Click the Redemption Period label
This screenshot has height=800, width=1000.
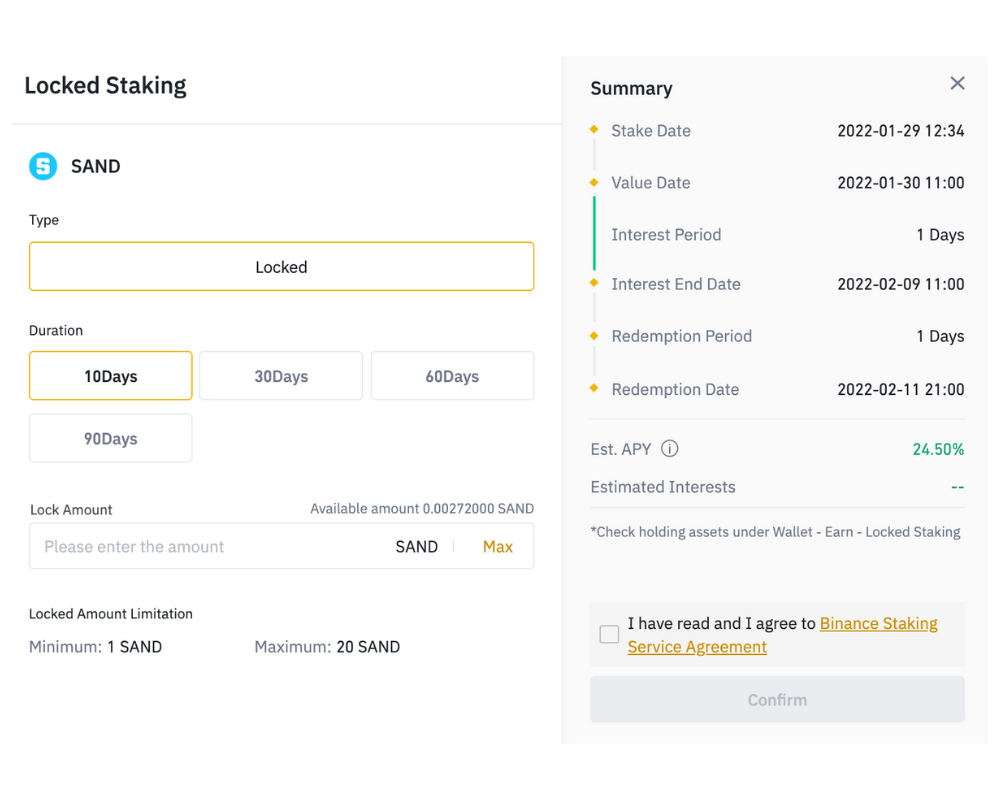click(x=681, y=336)
